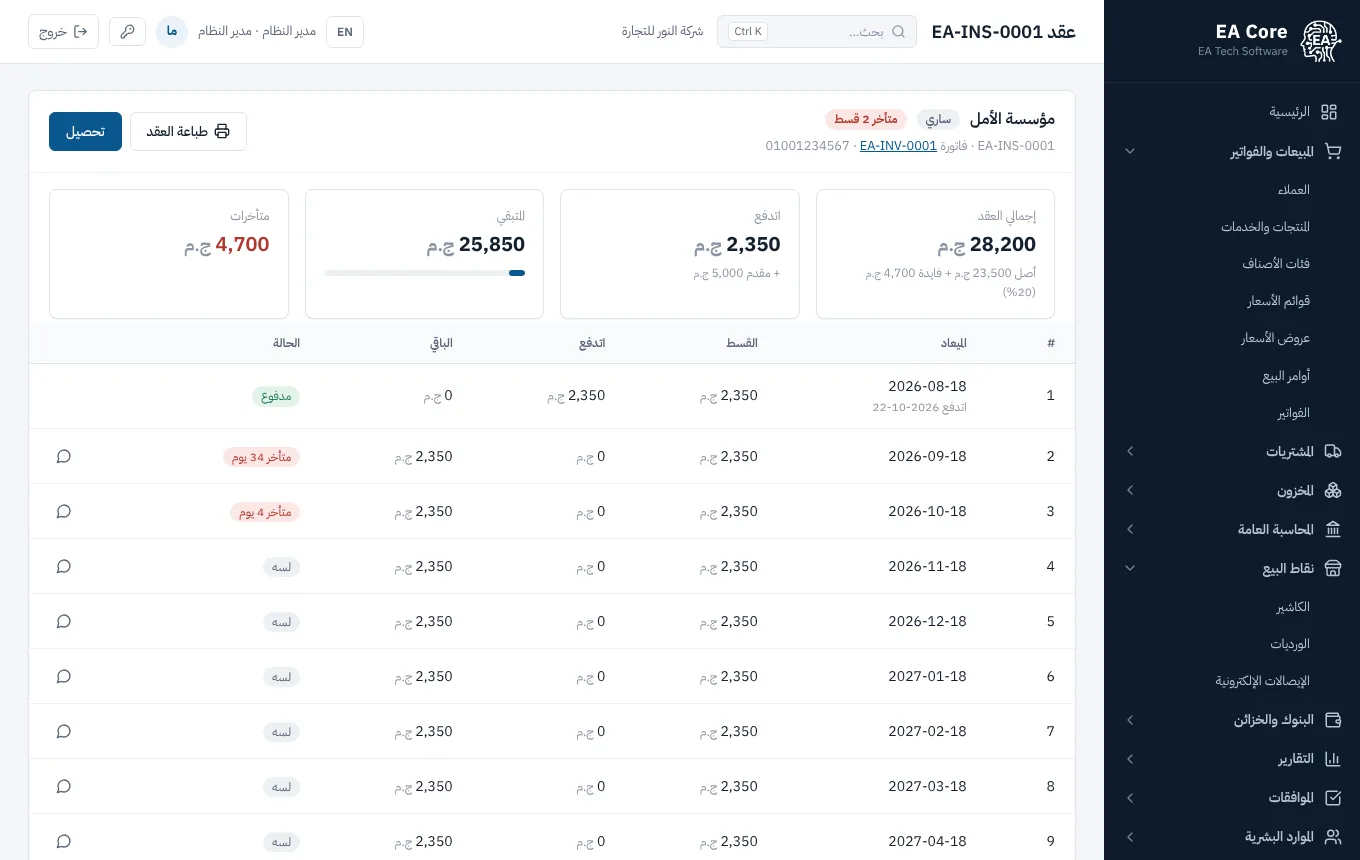Open comment icon for row 2026-12-18
Screen dimensions: 1360x860
(64, 621)
